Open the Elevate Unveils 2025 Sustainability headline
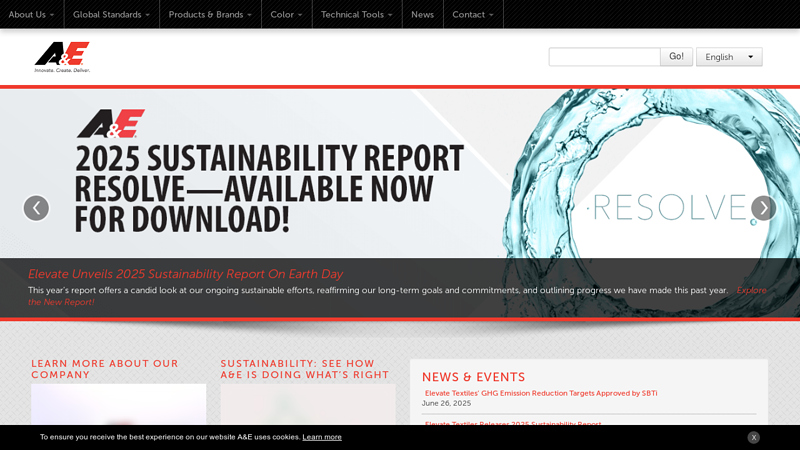800x450 pixels. coord(185,274)
